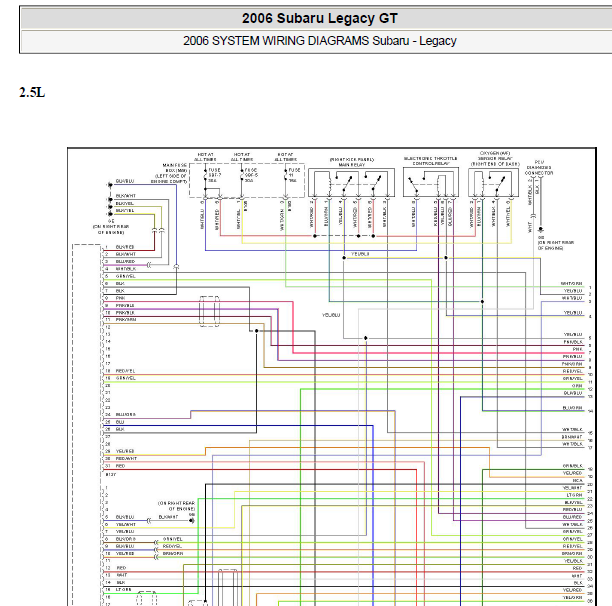Click the "FUSE SBF-5" label
The height and width of the screenshot is (606, 612).
[251, 175]
